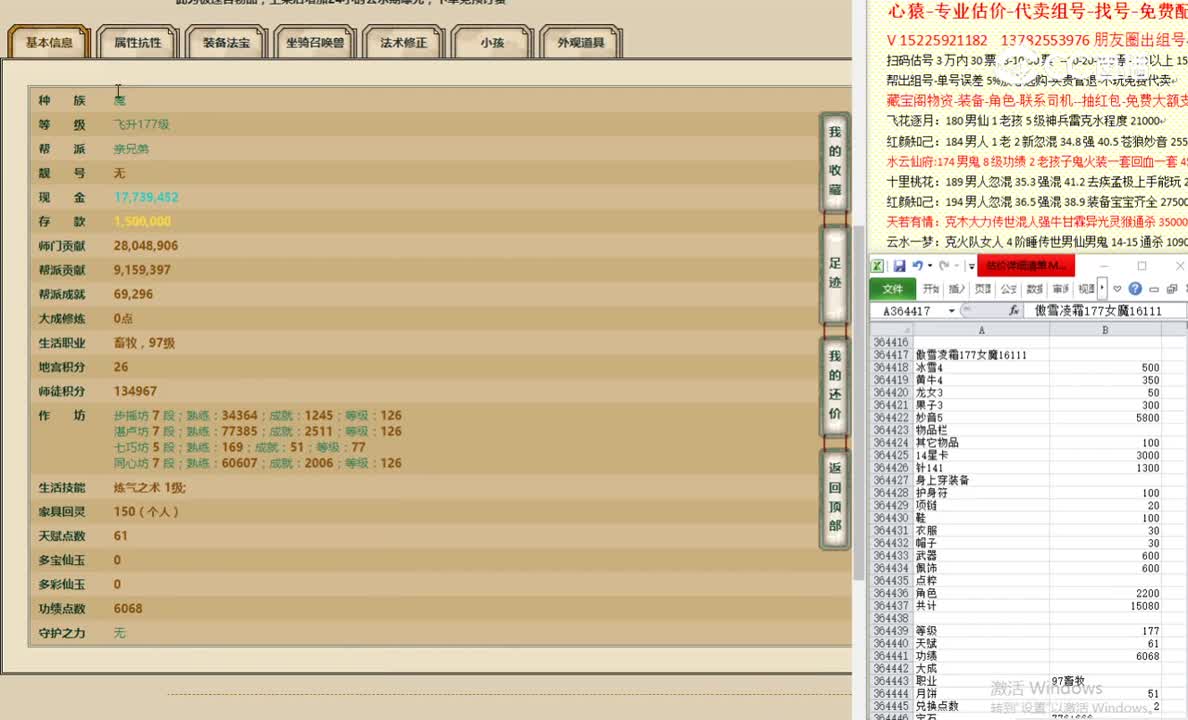
Task: Open the Quick Access Toolbar customize dropdown
Action: 970,266
